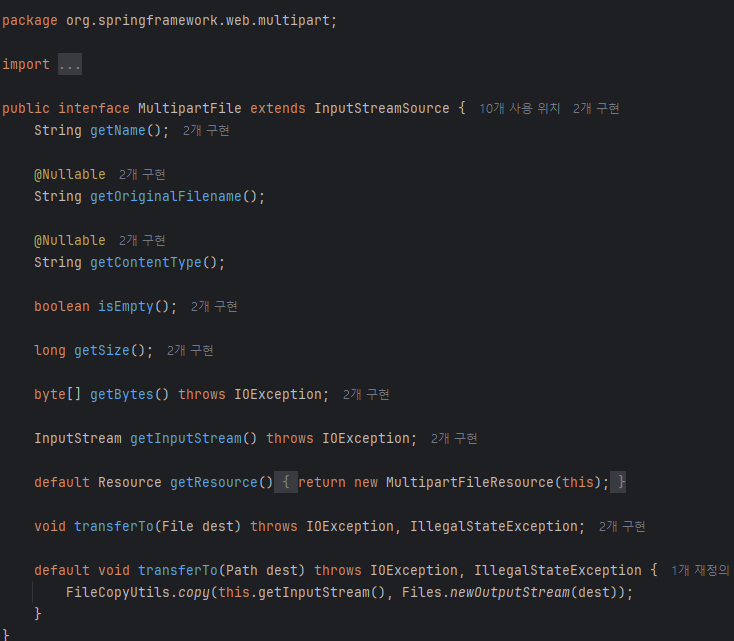This screenshot has width=734, height=641.
Task: Click package name org.springframework.web.multipart
Action: (198, 21)
